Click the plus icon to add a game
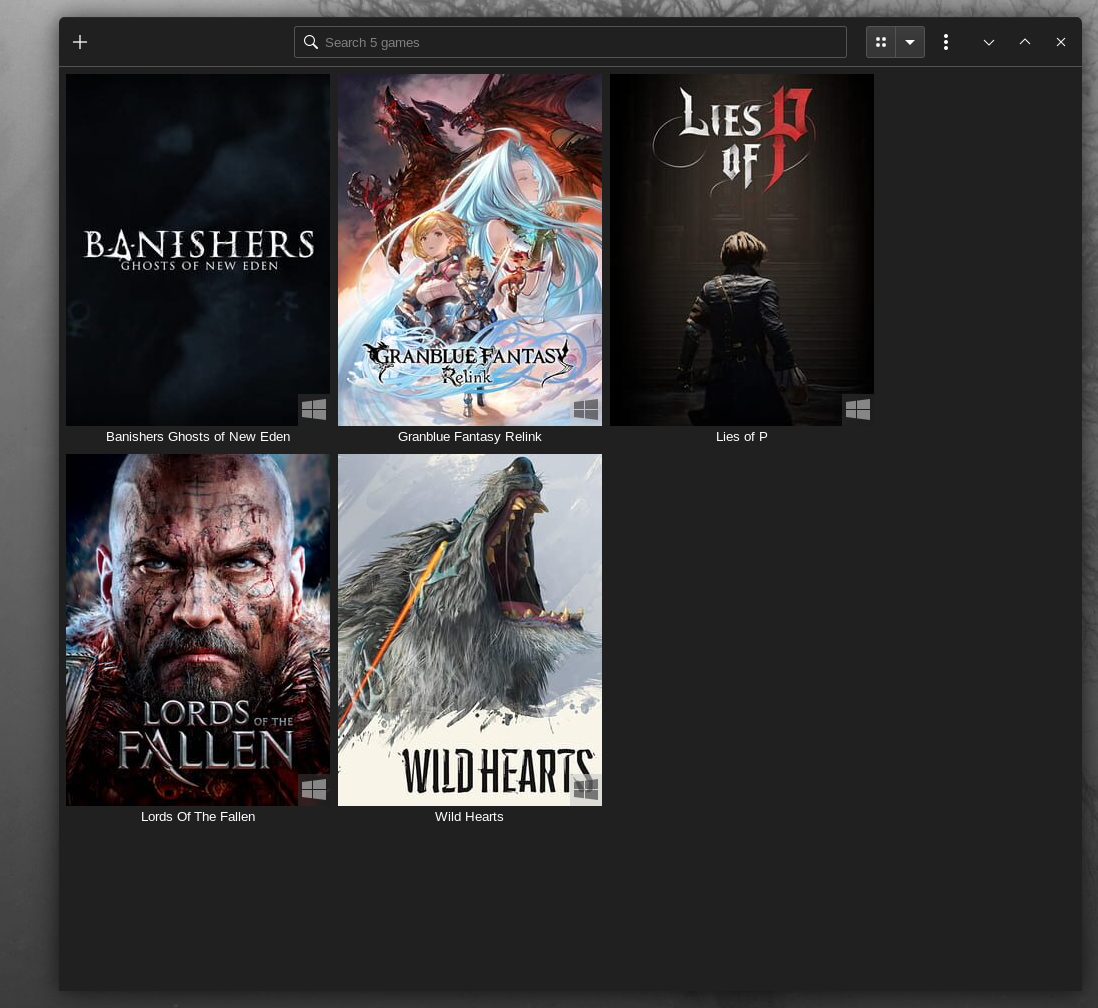This screenshot has width=1098, height=1008. click(x=80, y=42)
